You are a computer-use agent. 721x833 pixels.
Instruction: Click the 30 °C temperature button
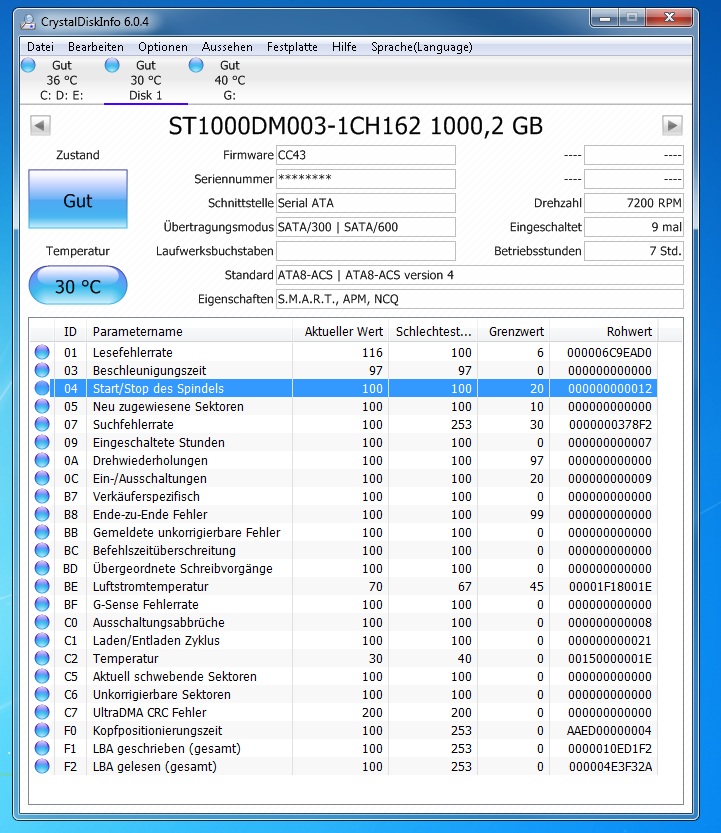coord(78,286)
